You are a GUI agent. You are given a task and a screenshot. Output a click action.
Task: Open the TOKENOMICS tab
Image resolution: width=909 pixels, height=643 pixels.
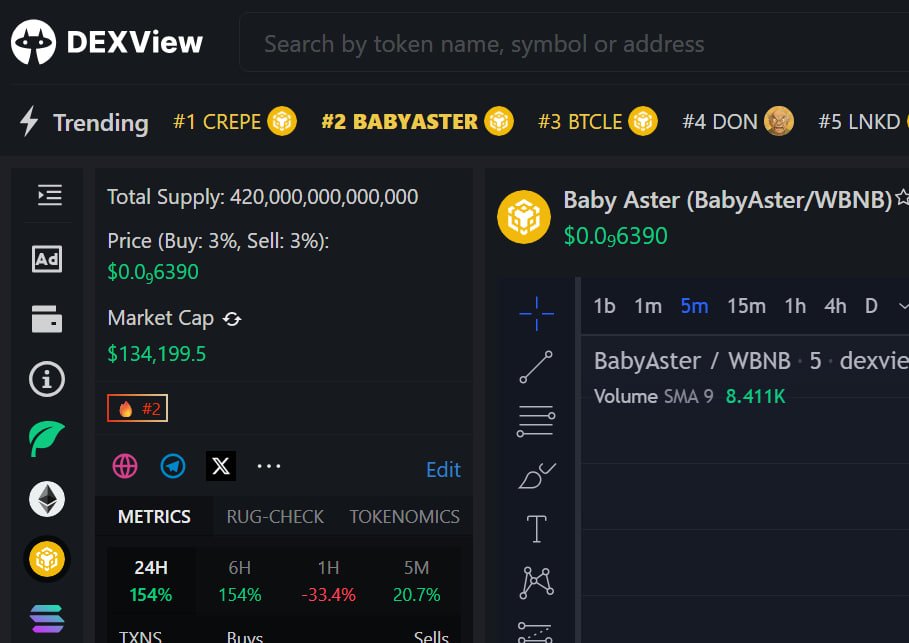[x=404, y=517]
